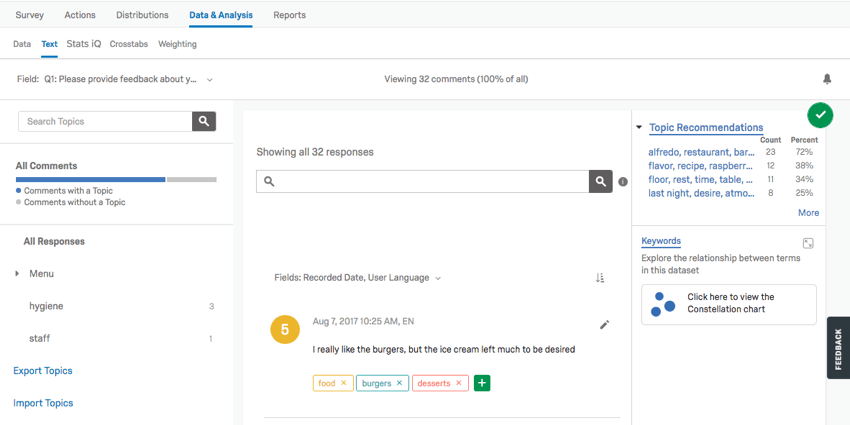Collapse the Topic Recommendations section
The width and height of the screenshot is (850, 425).
[639, 128]
